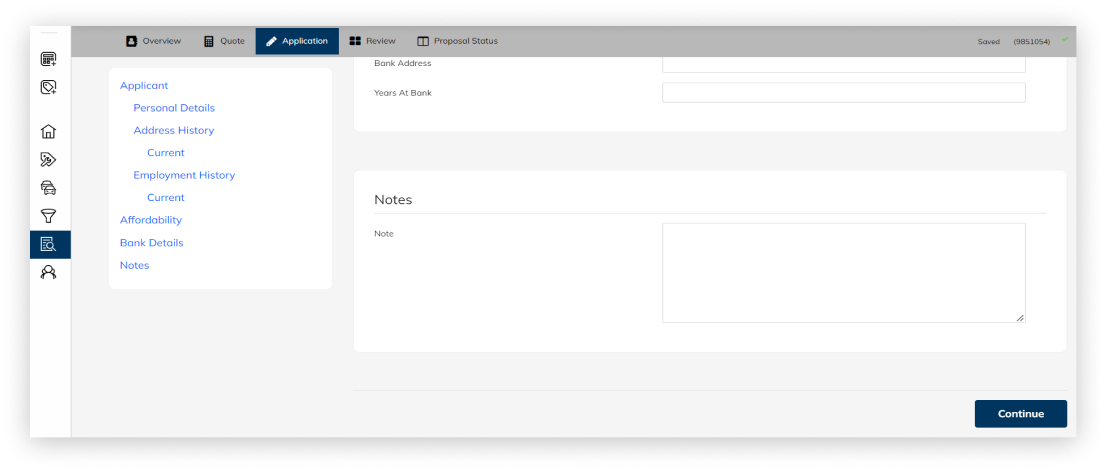The image size is (1107, 472).
Task: Go to Employment History section
Action: pyautogui.click(x=184, y=175)
